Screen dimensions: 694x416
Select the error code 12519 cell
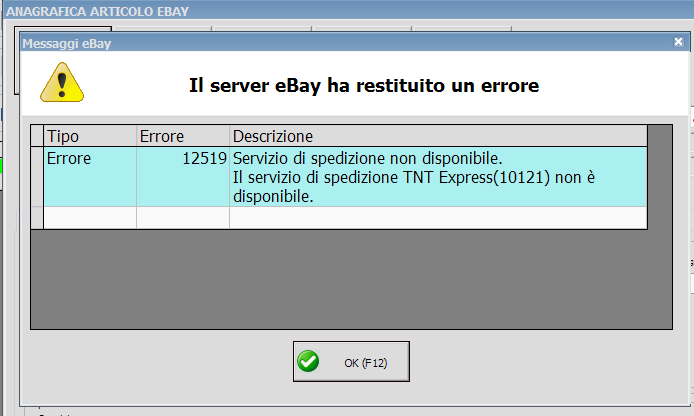183,177
